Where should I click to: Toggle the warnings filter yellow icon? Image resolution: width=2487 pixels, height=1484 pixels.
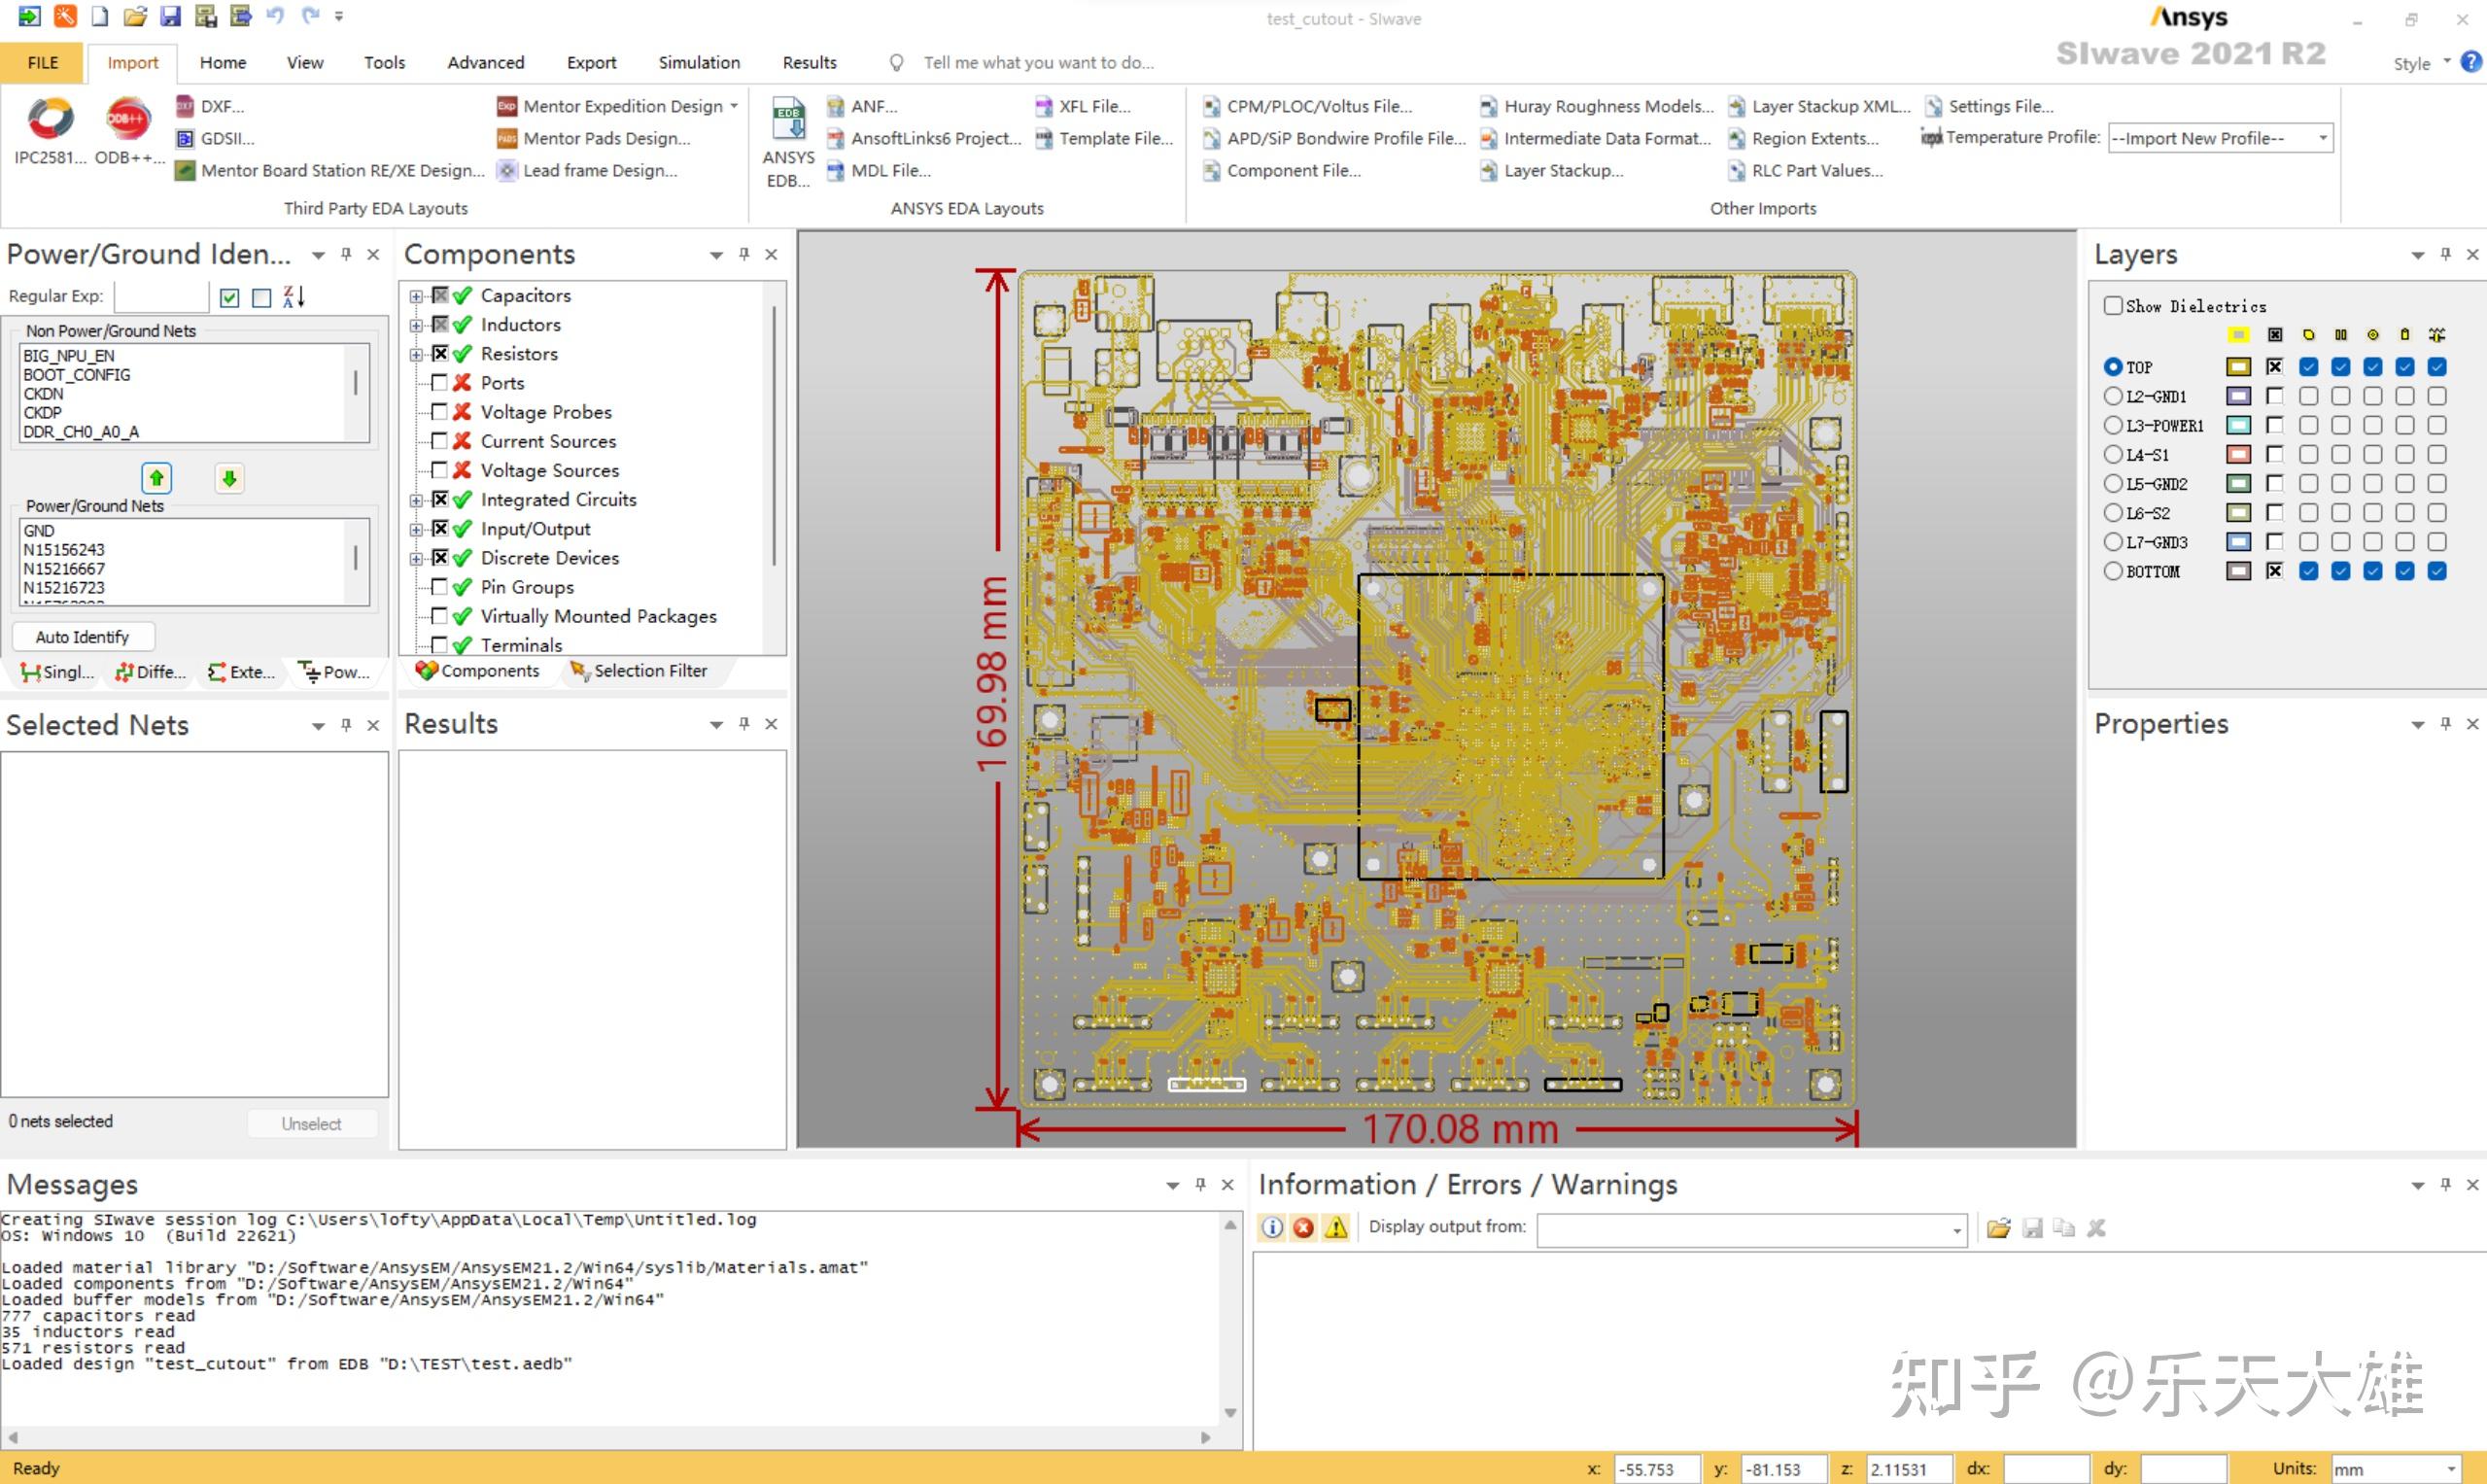[1336, 1228]
